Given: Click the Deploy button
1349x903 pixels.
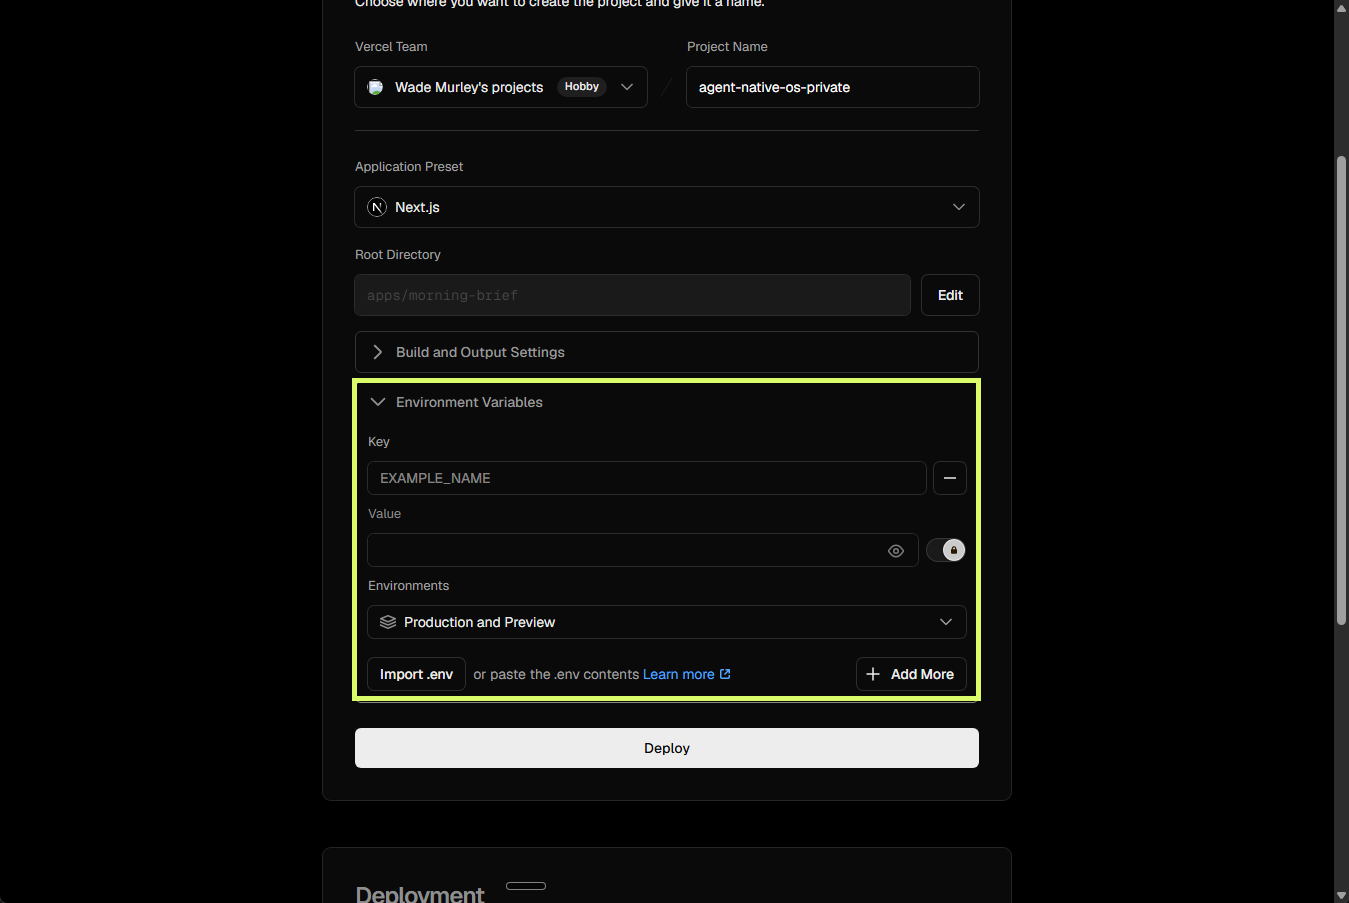Looking at the screenshot, I should click(x=667, y=748).
